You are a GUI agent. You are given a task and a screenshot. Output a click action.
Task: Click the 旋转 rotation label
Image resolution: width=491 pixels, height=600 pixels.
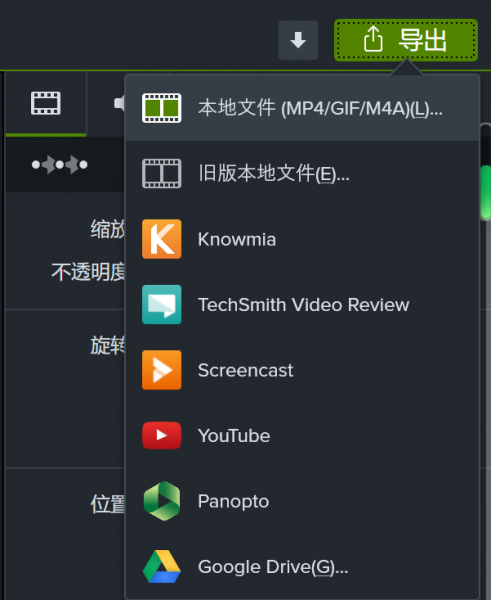(x=108, y=346)
